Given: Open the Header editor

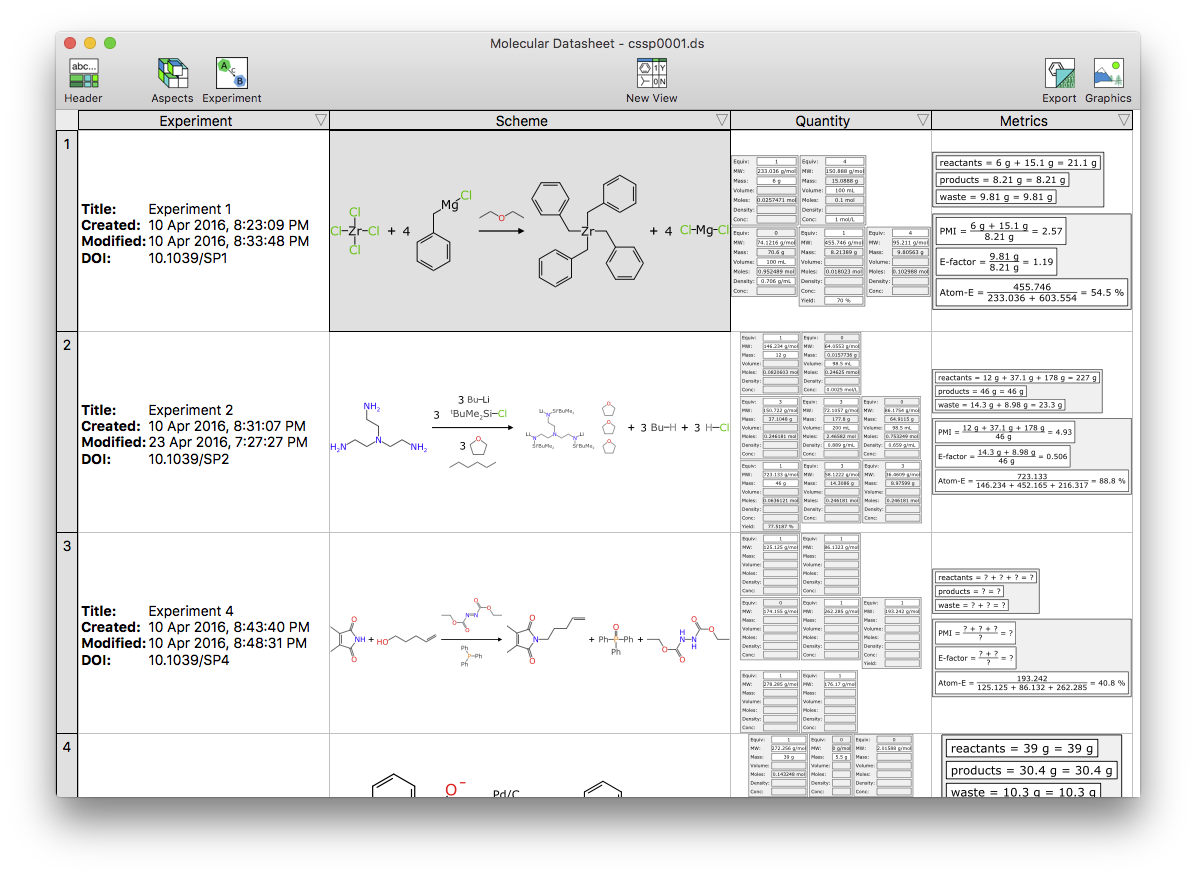Looking at the screenshot, I should point(83,77).
